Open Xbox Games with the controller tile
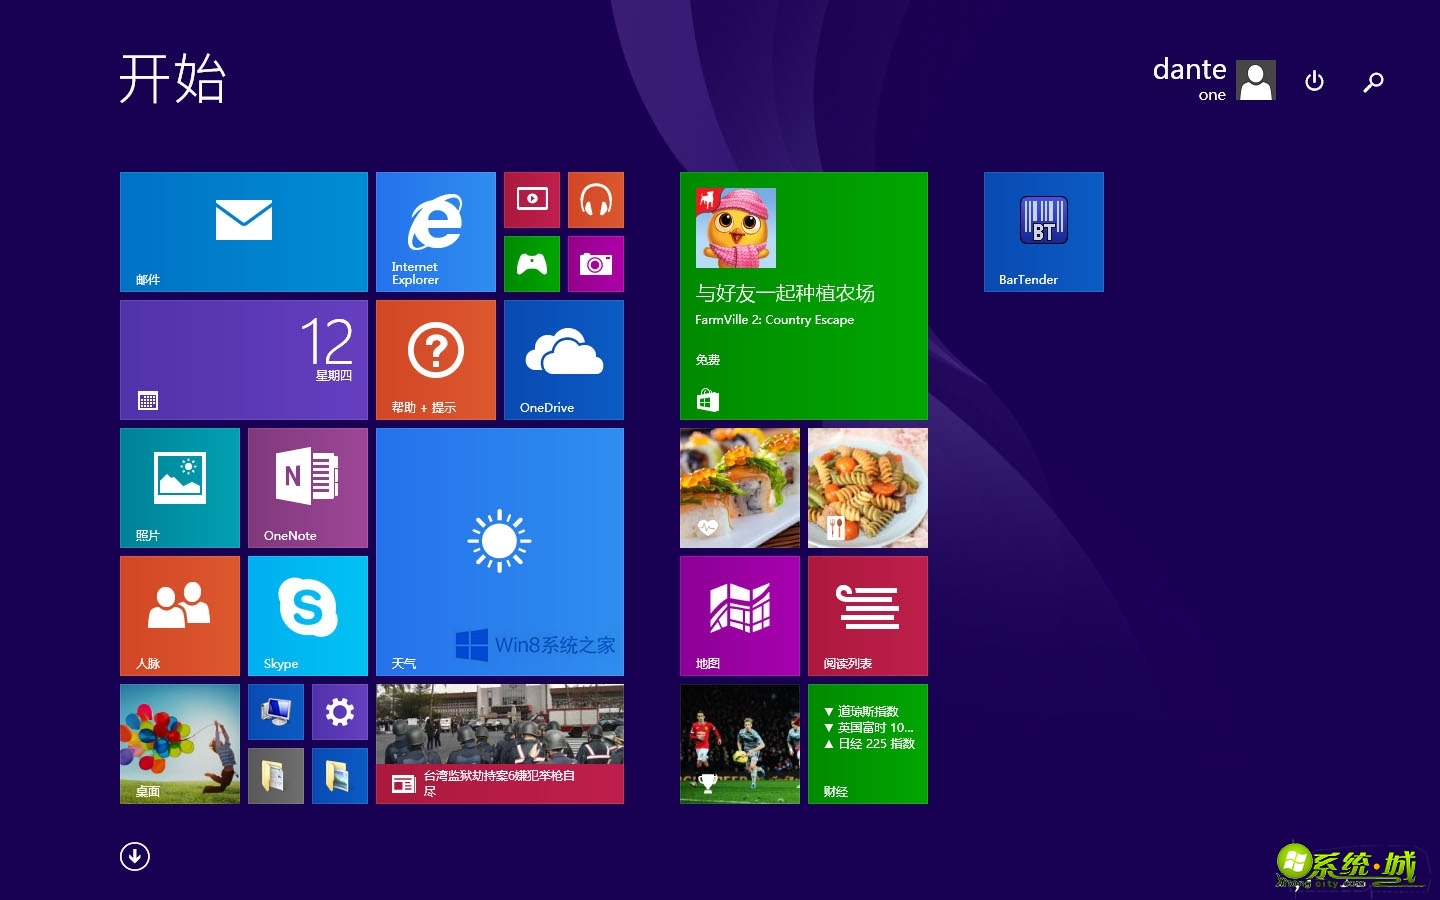 point(532,264)
